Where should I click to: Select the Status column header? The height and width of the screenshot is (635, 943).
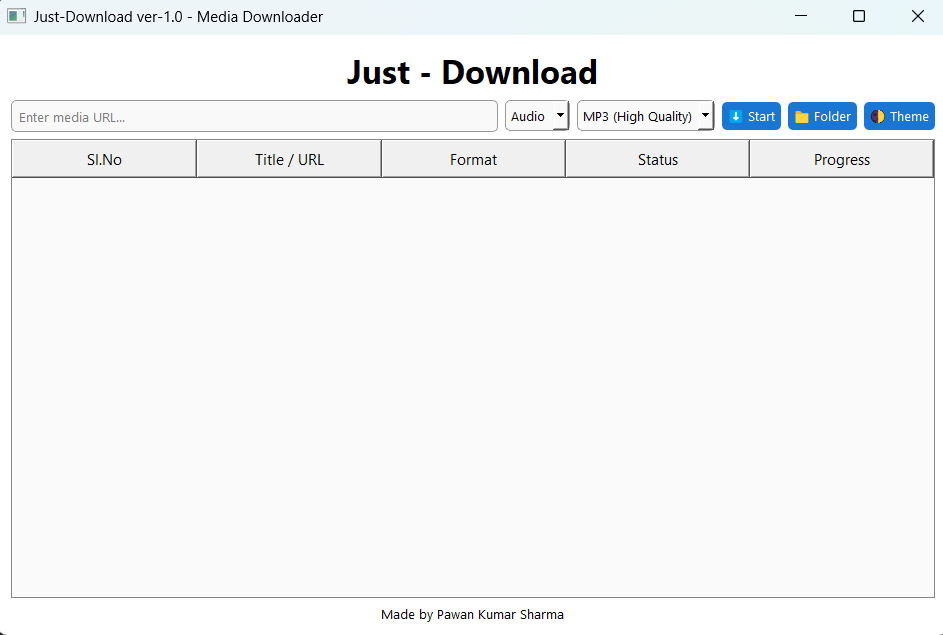coord(657,159)
